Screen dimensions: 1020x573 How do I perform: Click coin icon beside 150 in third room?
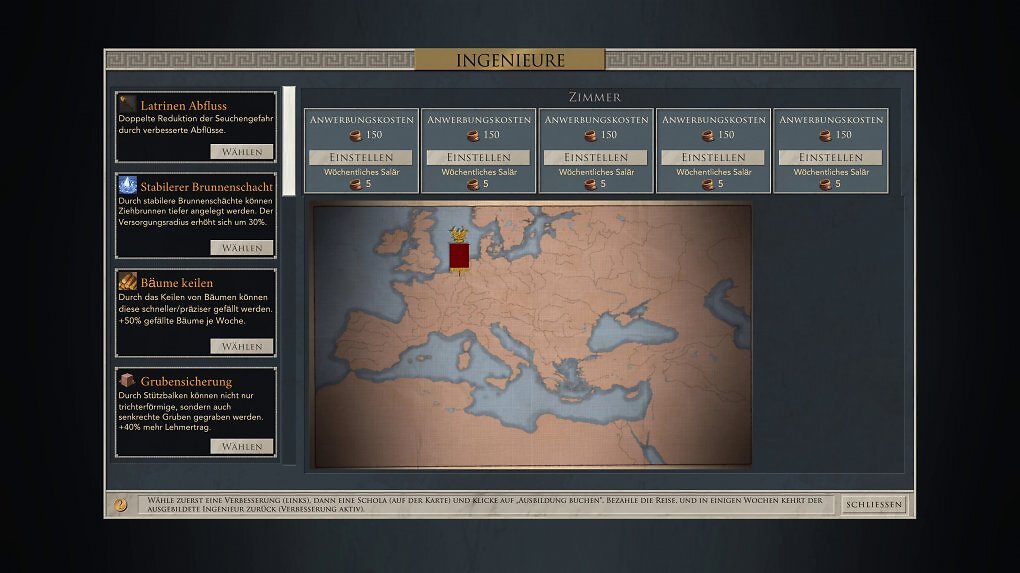(591, 135)
